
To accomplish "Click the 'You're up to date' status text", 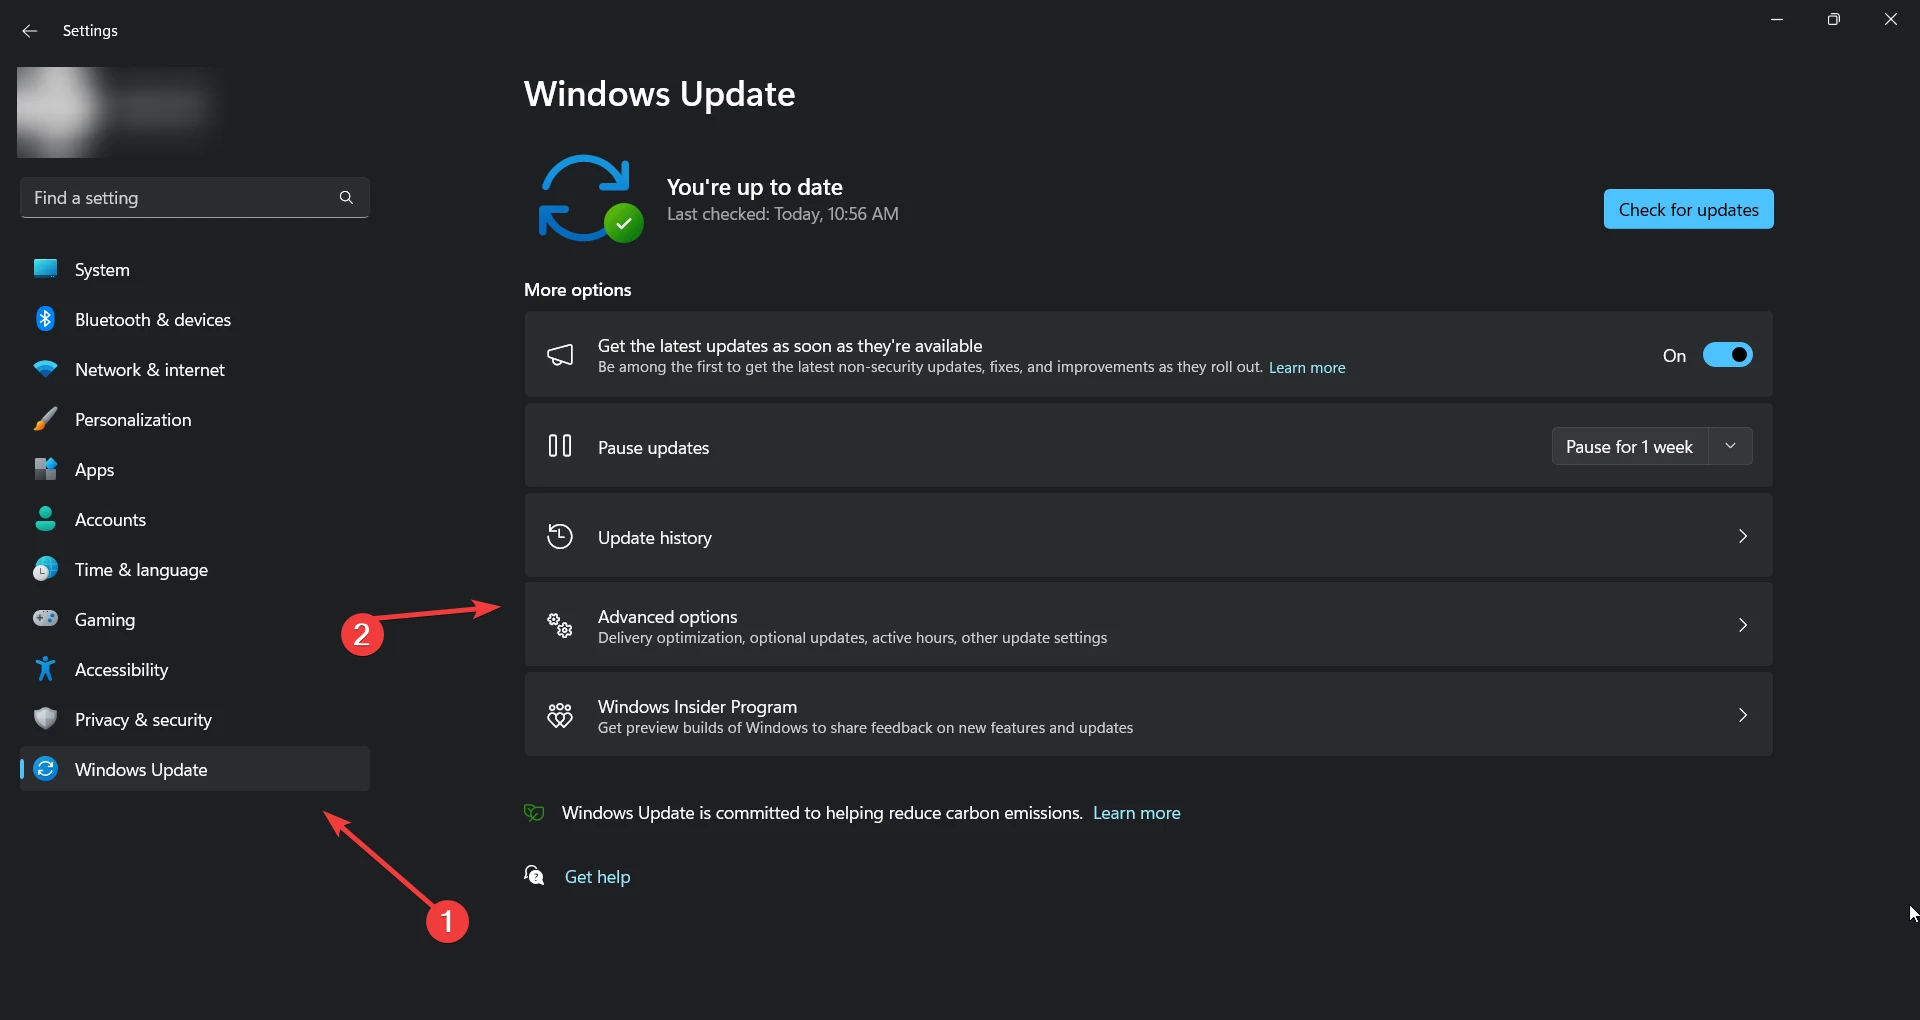I will pos(755,187).
